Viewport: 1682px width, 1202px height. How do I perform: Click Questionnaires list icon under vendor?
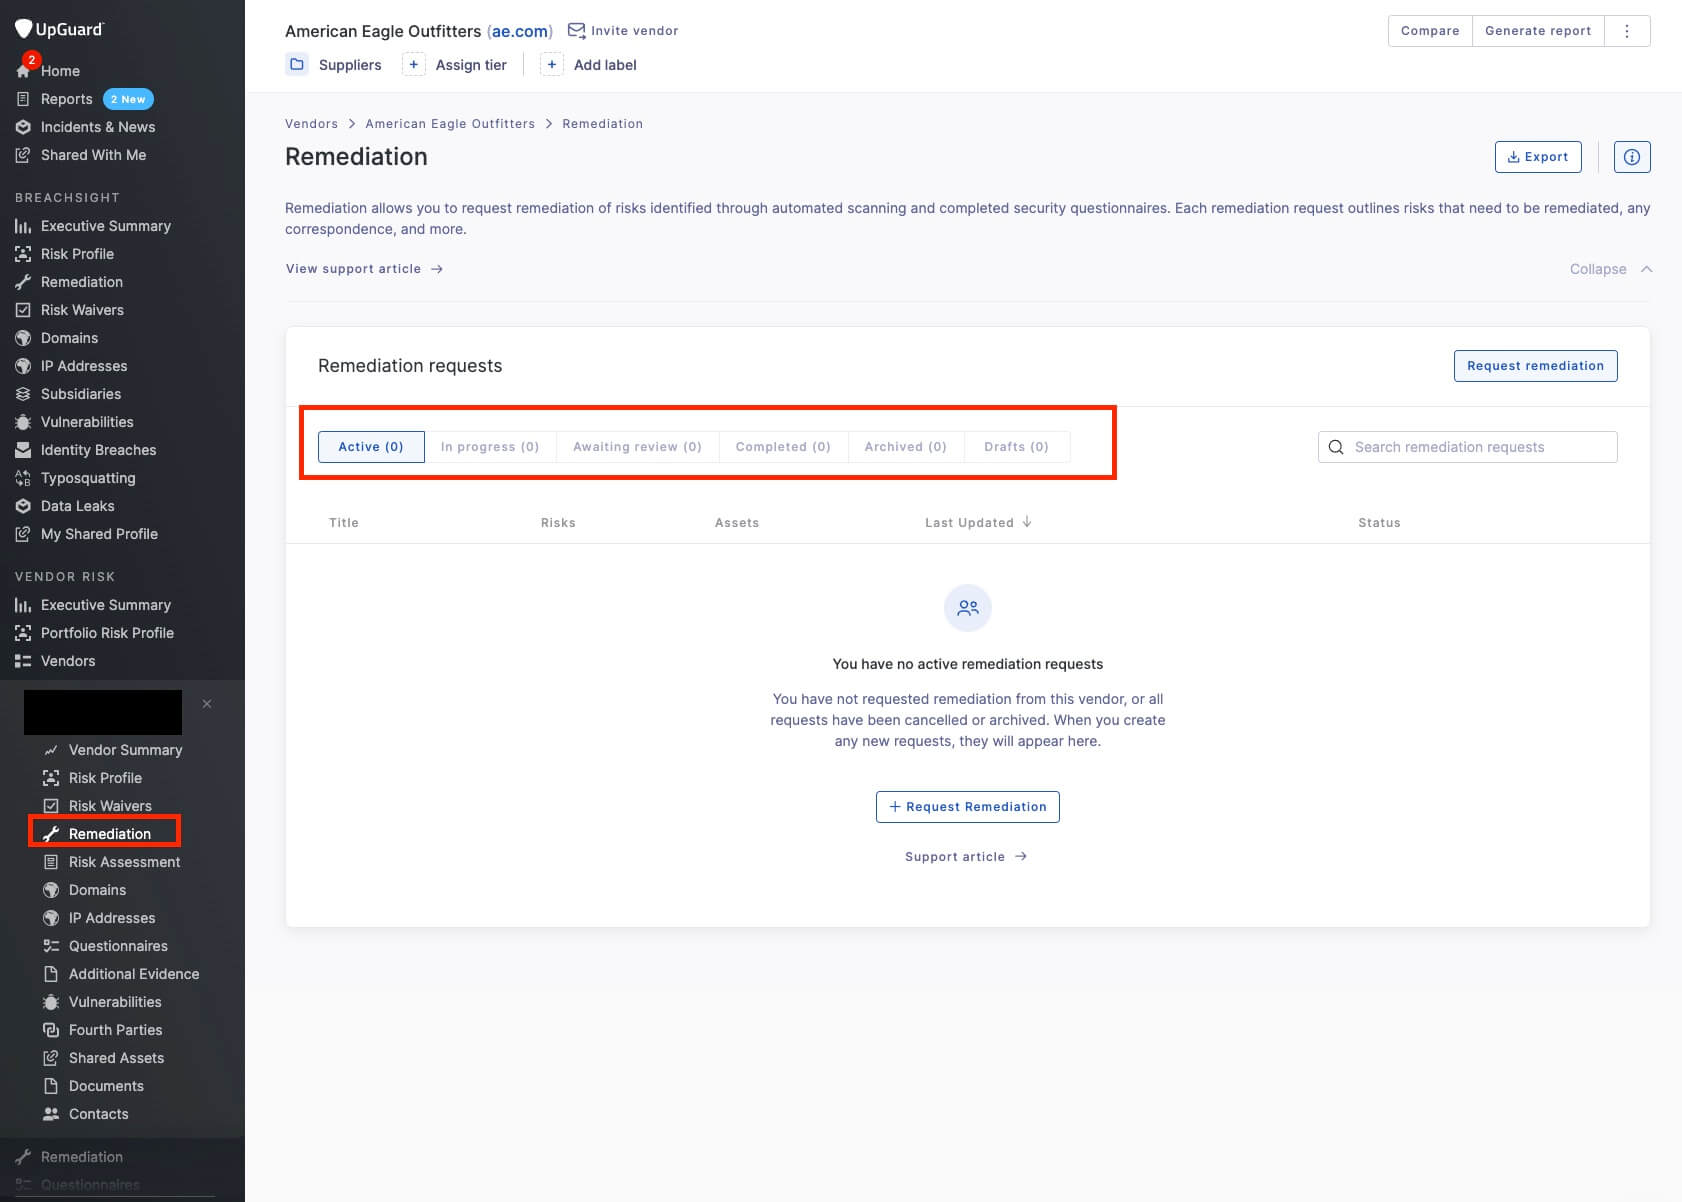pos(51,946)
